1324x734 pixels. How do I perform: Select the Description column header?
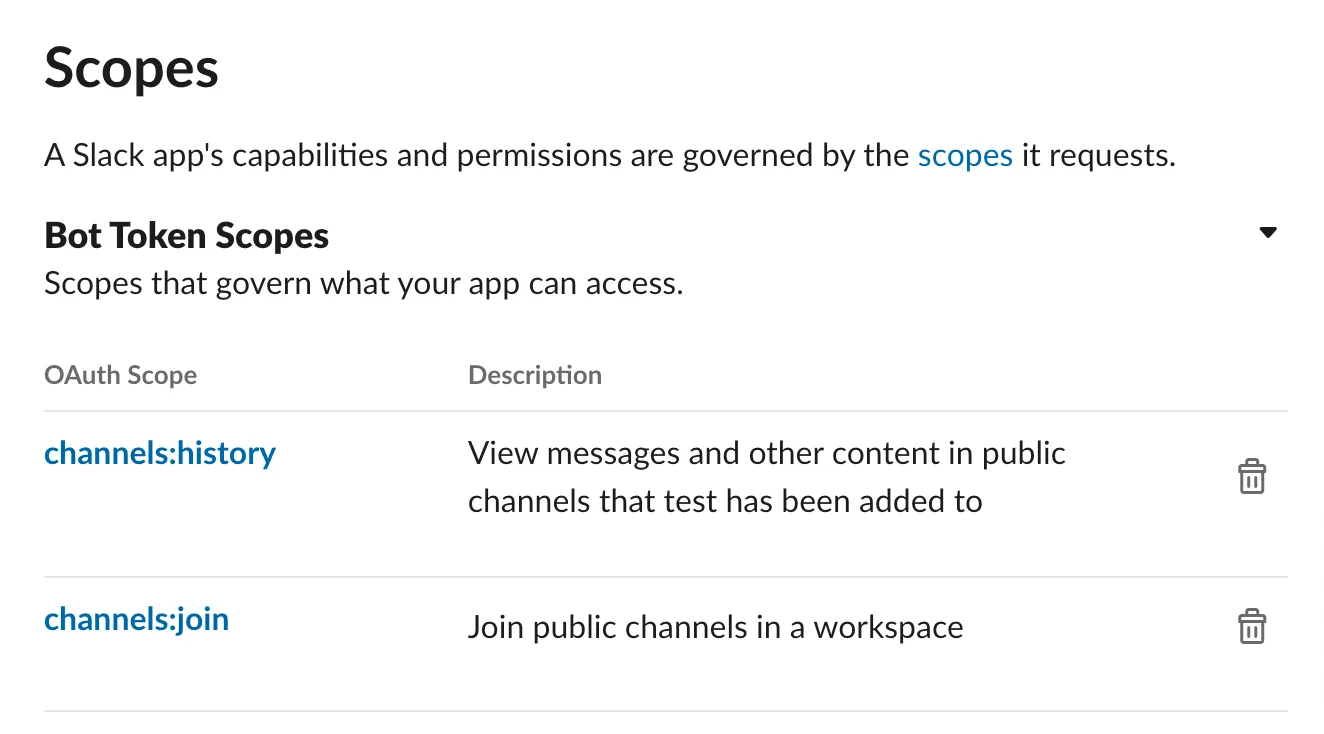[x=535, y=375]
